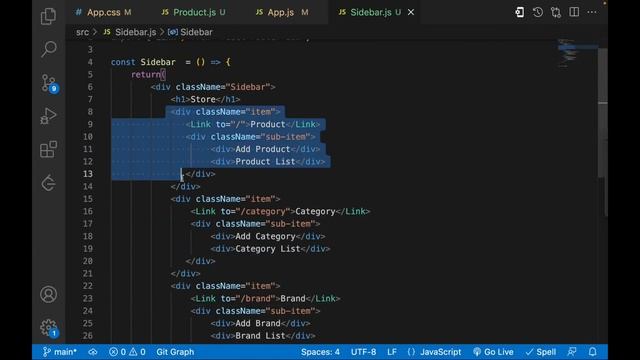Click line number 22 in gutter
Image resolution: width=640 pixels, height=360 pixels.
pyautogui.click(x=88, y=286)
